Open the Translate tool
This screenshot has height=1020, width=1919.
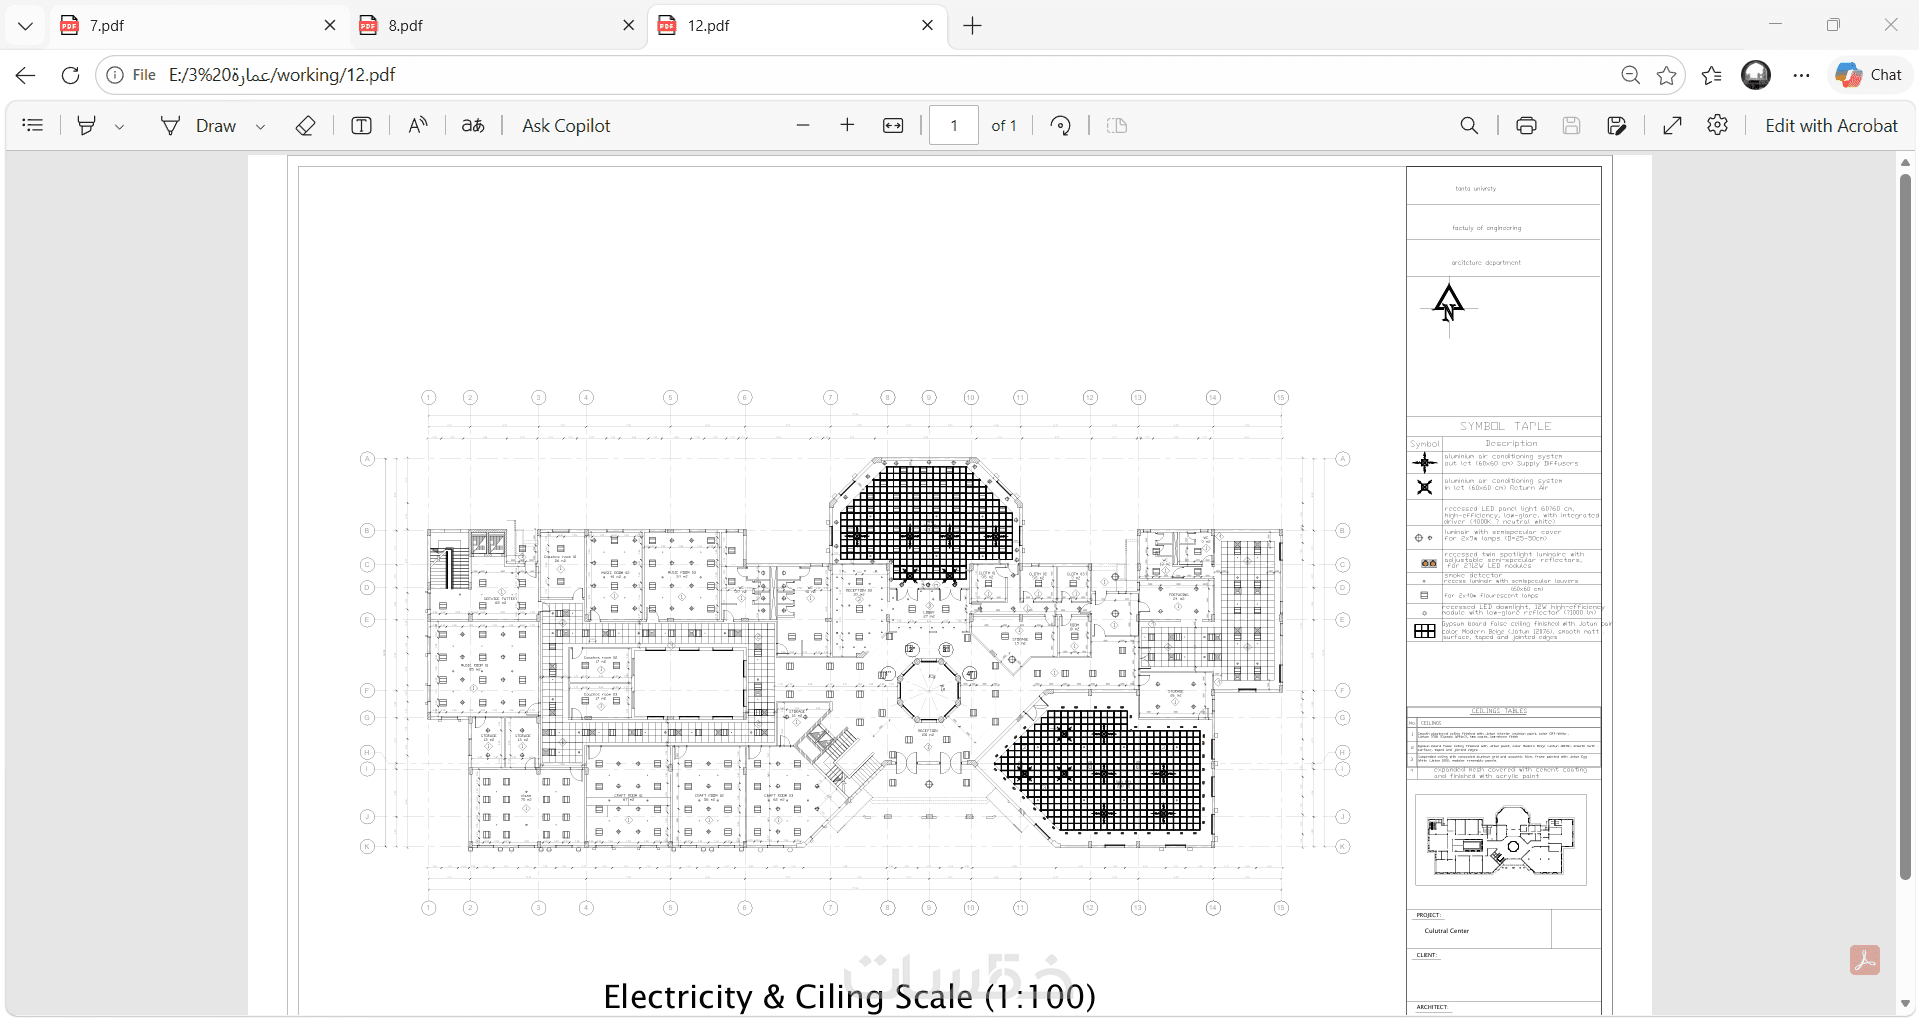473,125
